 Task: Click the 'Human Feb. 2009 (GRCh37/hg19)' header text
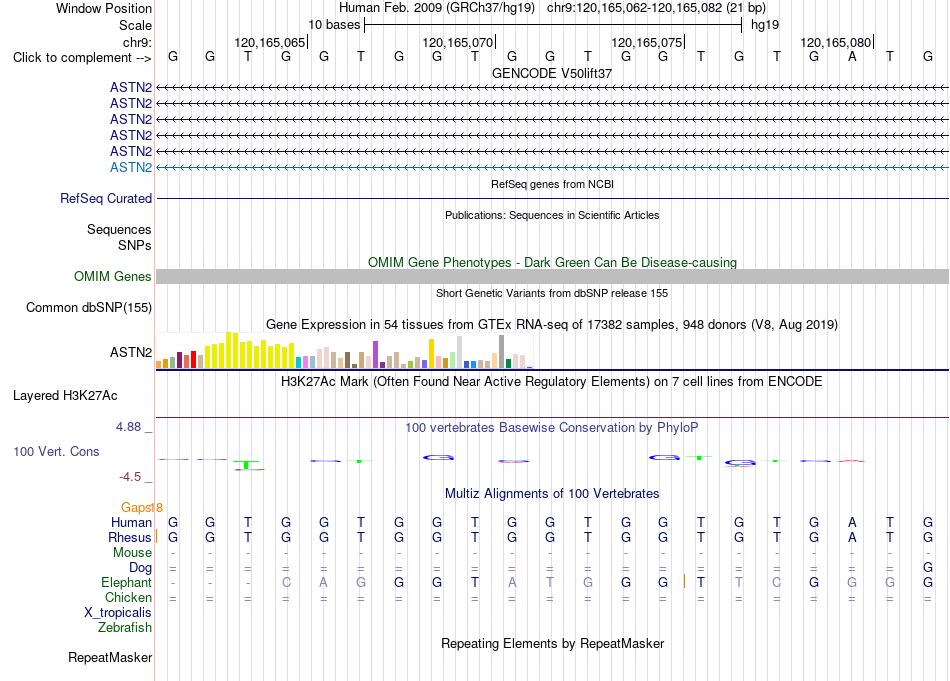(437, 8)
